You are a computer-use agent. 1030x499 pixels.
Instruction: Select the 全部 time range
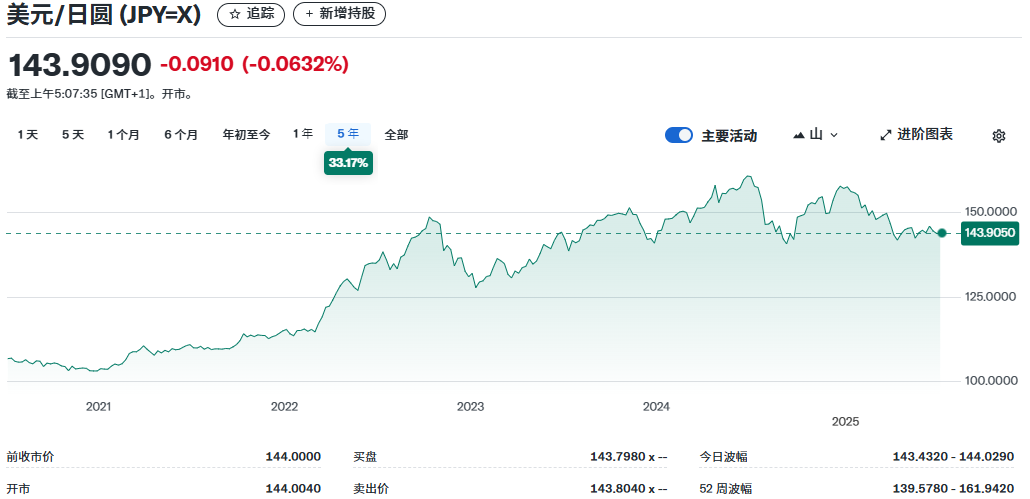coord(396,135)
